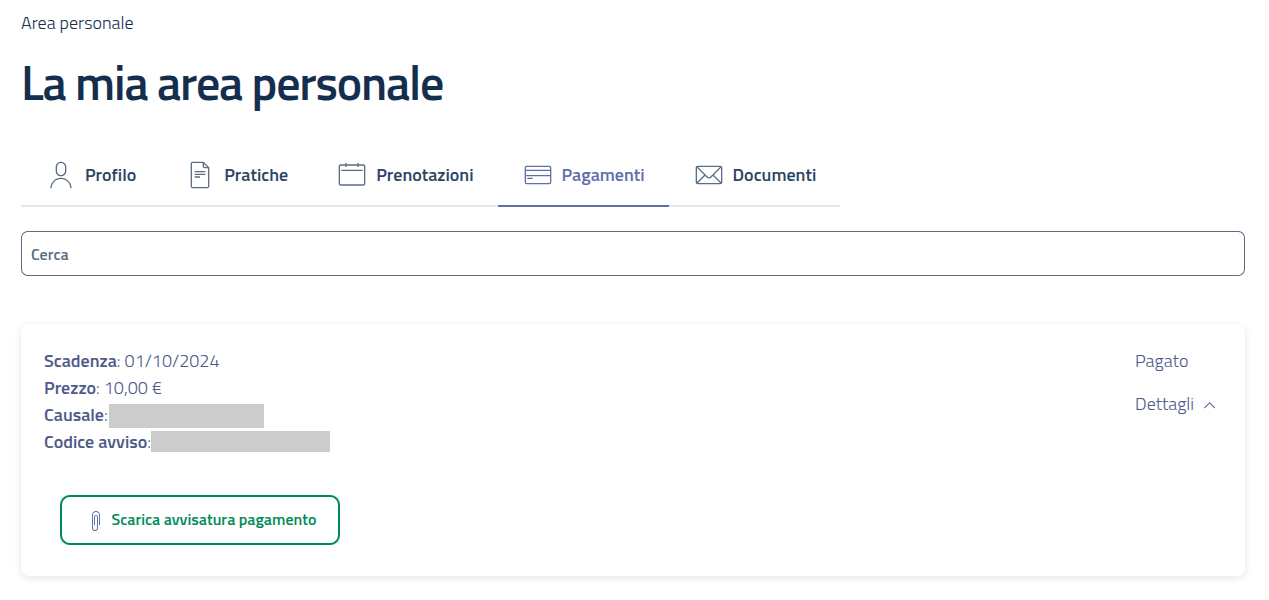Click the document page icon beside Pratiche
Viewport: 1269px width, 600px height.
(200, 175)
